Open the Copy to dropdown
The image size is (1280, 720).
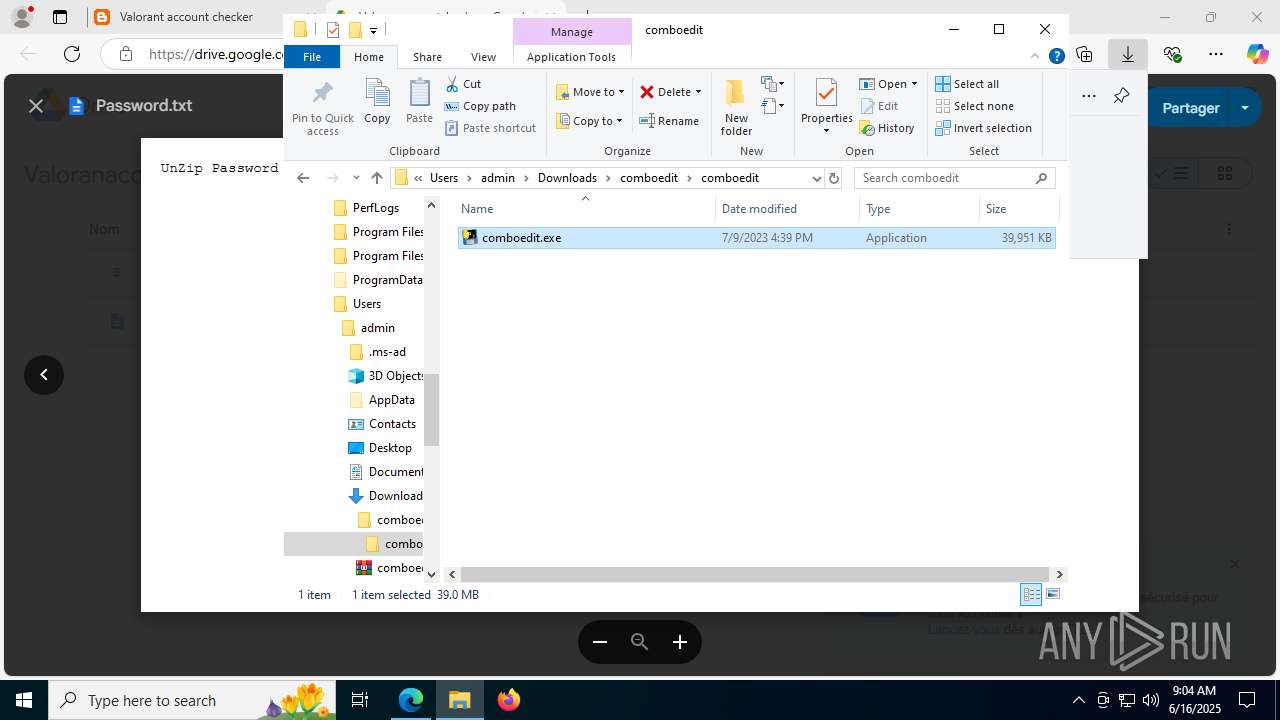click(589, 121)
